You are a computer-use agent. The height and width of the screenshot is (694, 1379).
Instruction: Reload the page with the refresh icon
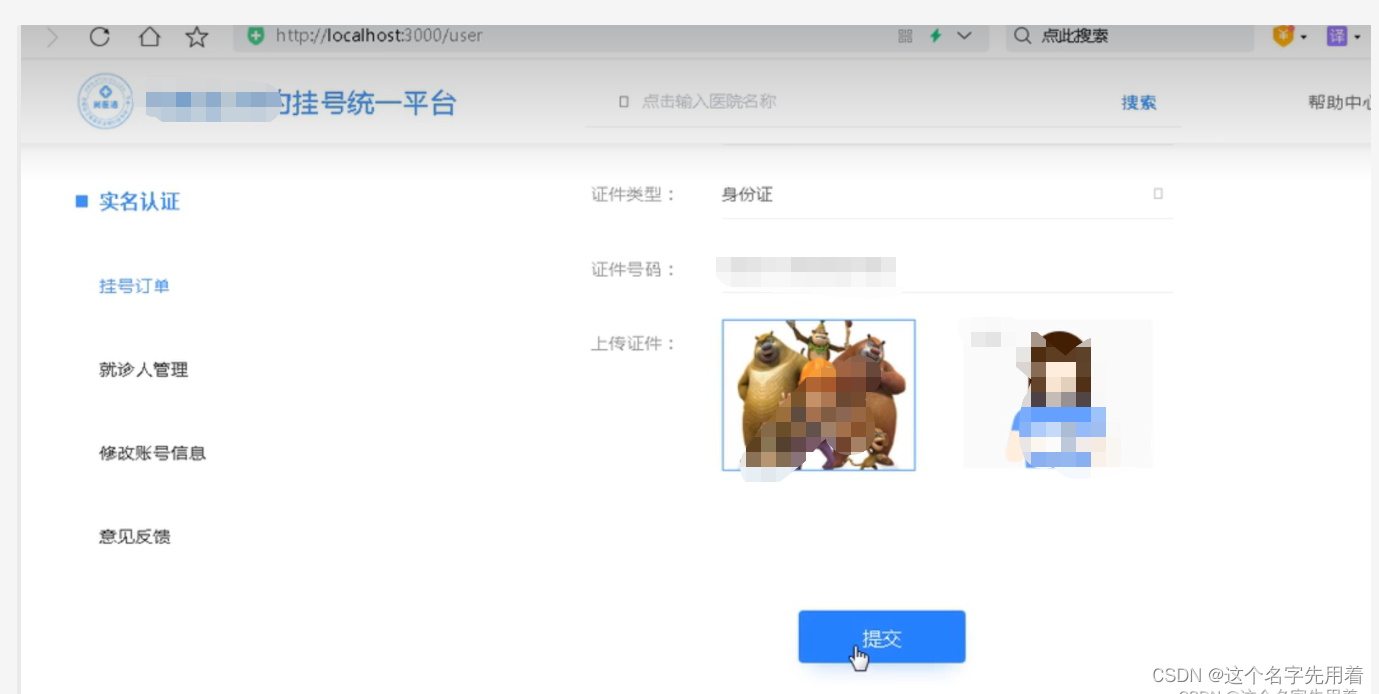[x=99, y=37]
